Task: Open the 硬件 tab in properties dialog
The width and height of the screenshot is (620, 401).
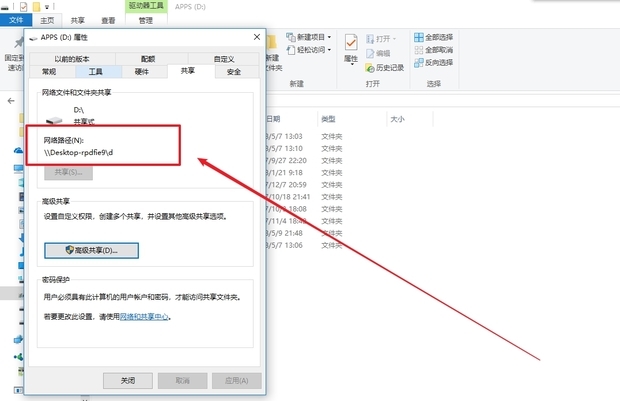Action: tap(142, 72)
